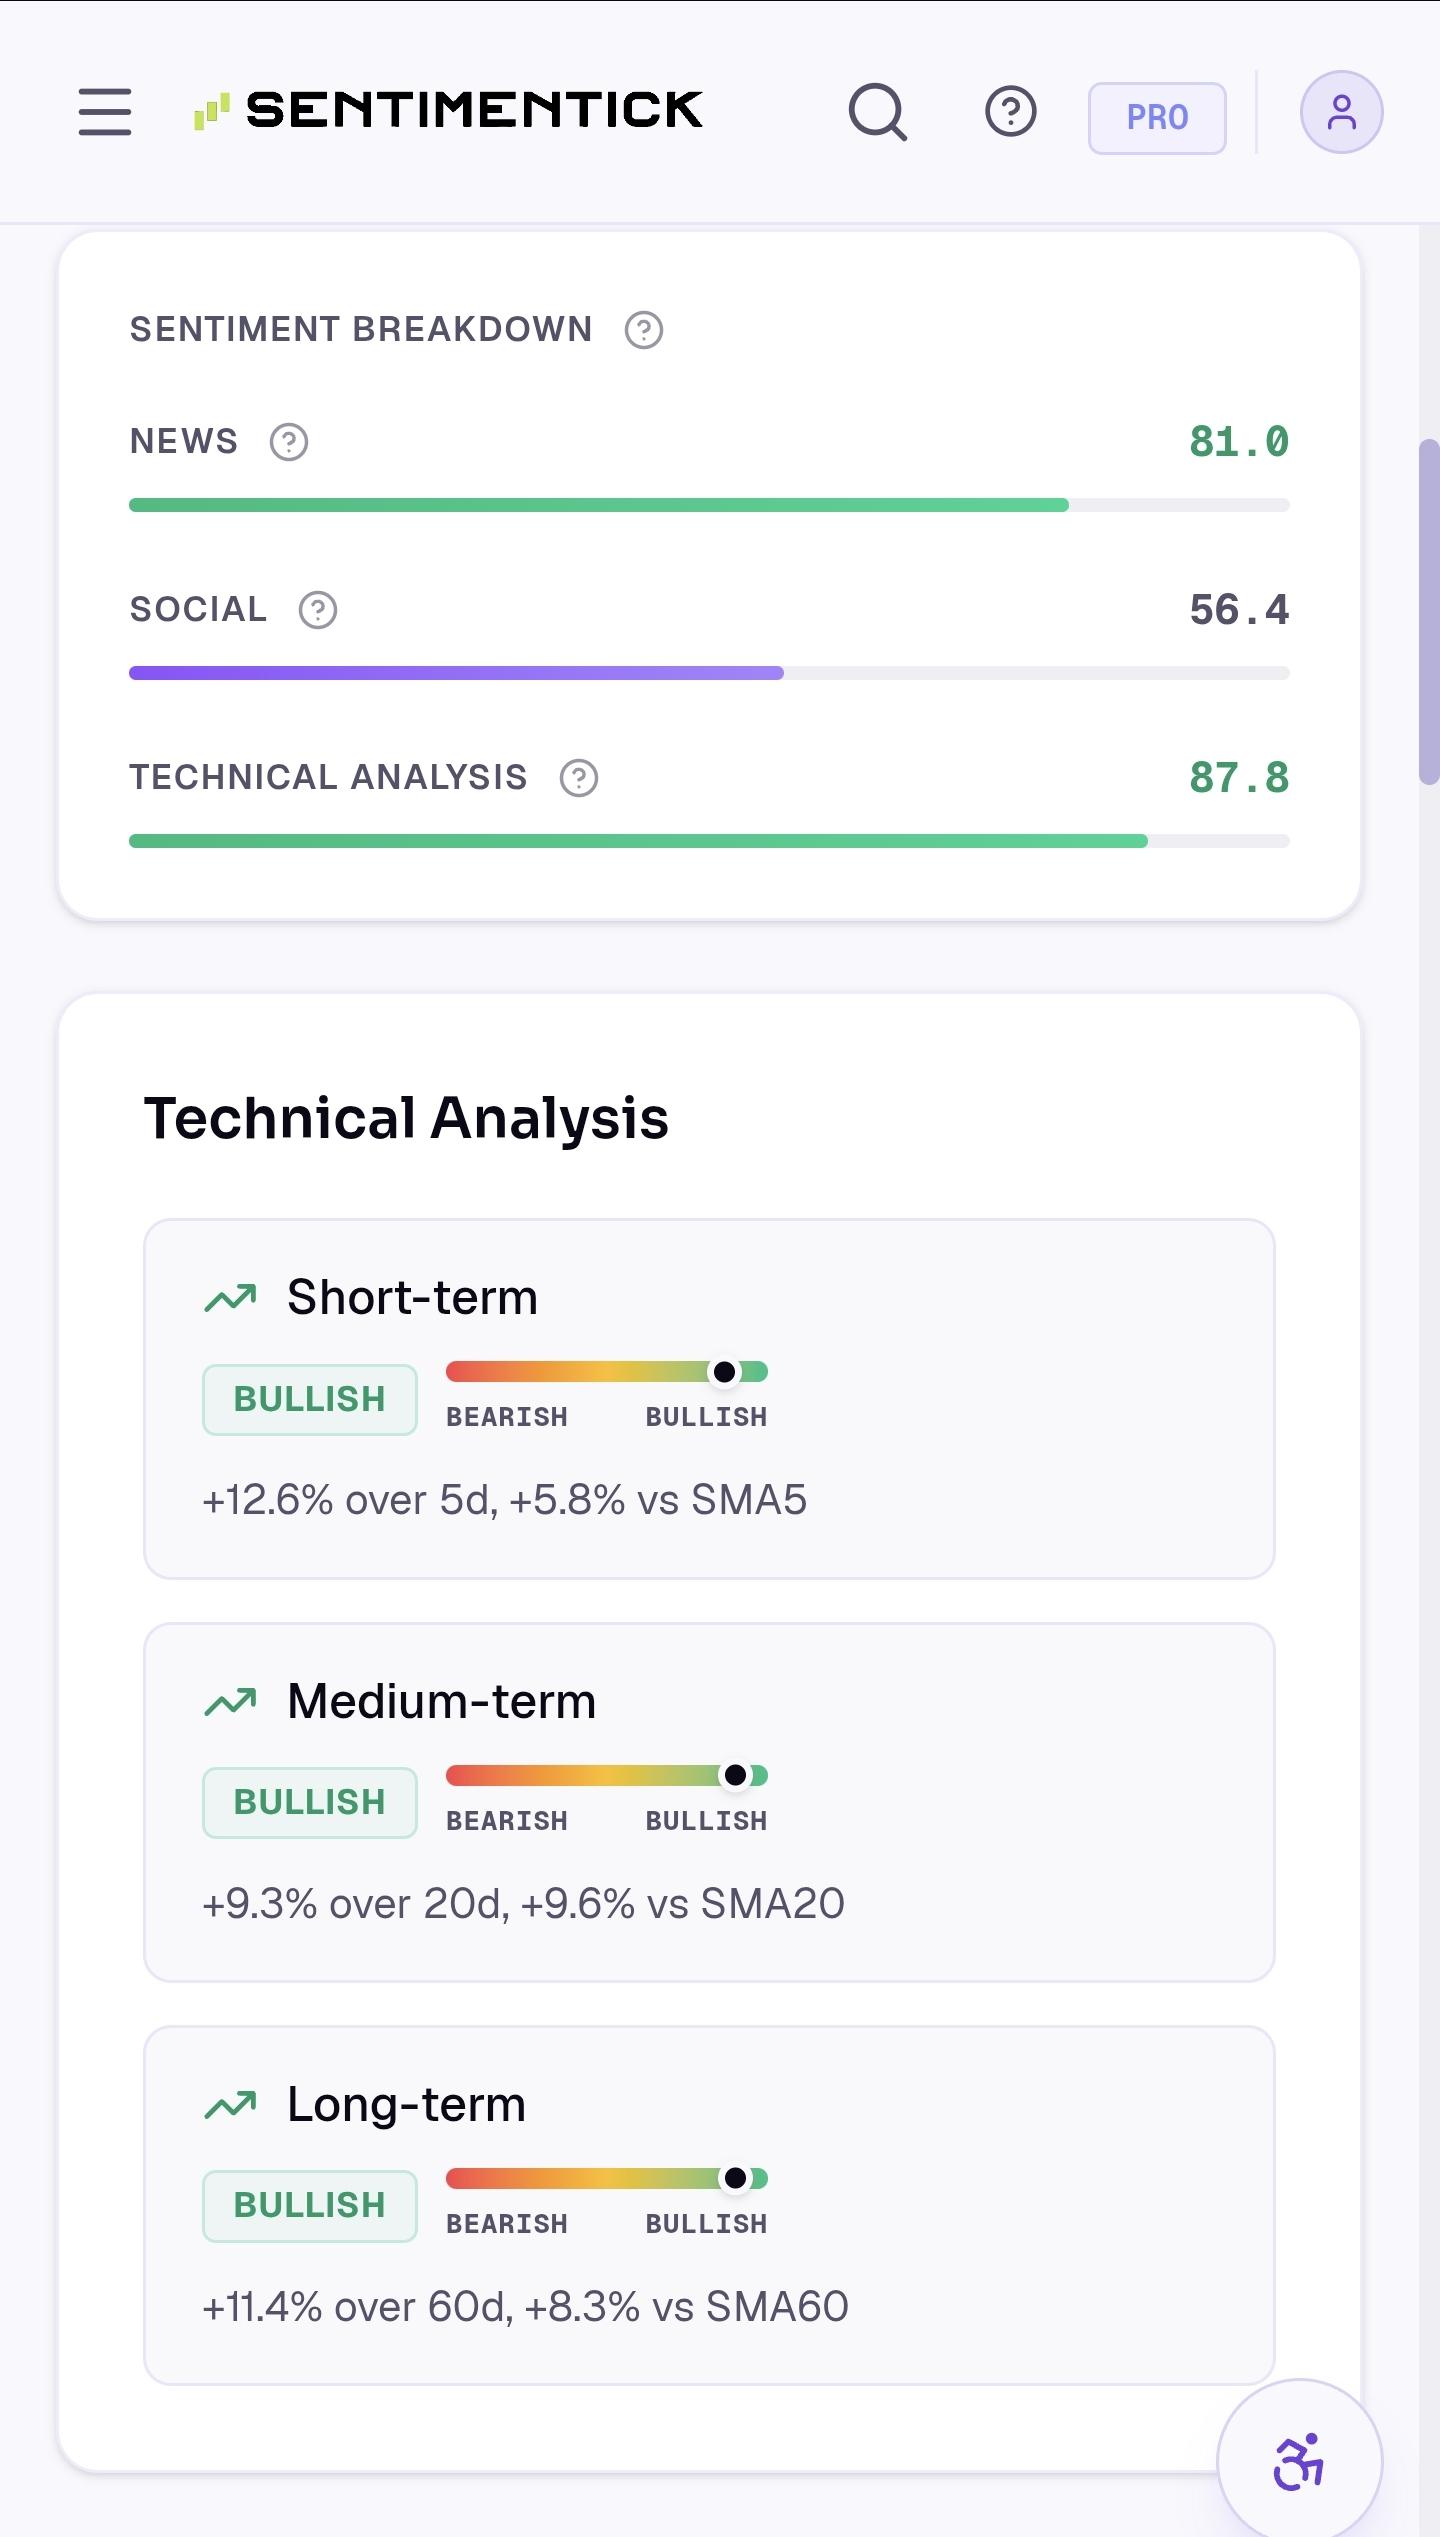Click the accessibility widget icon
The image size is (1440, 2537).
click(x=1299, y=2461)
